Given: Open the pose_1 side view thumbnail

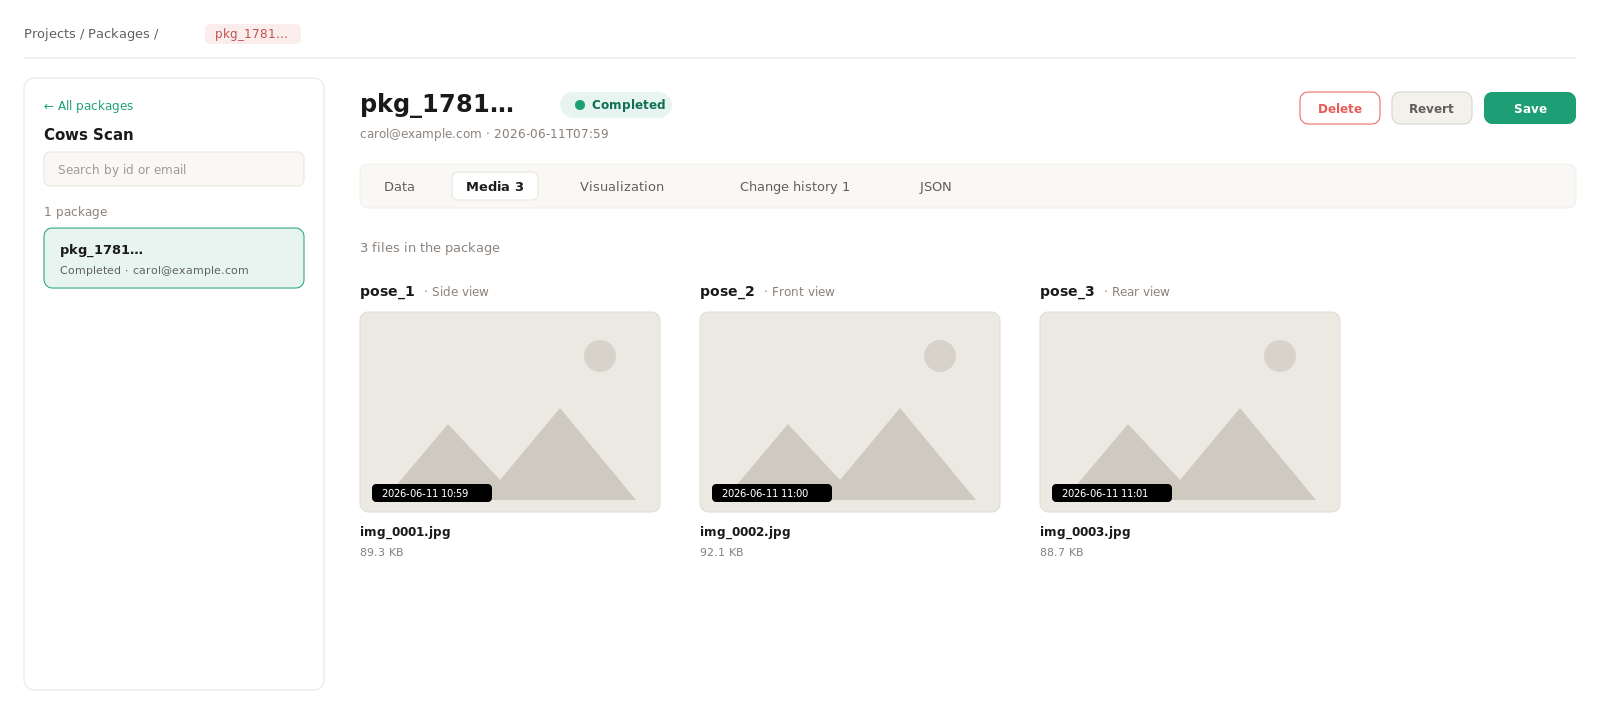Looking at the screenshot, I should (510, 412).
